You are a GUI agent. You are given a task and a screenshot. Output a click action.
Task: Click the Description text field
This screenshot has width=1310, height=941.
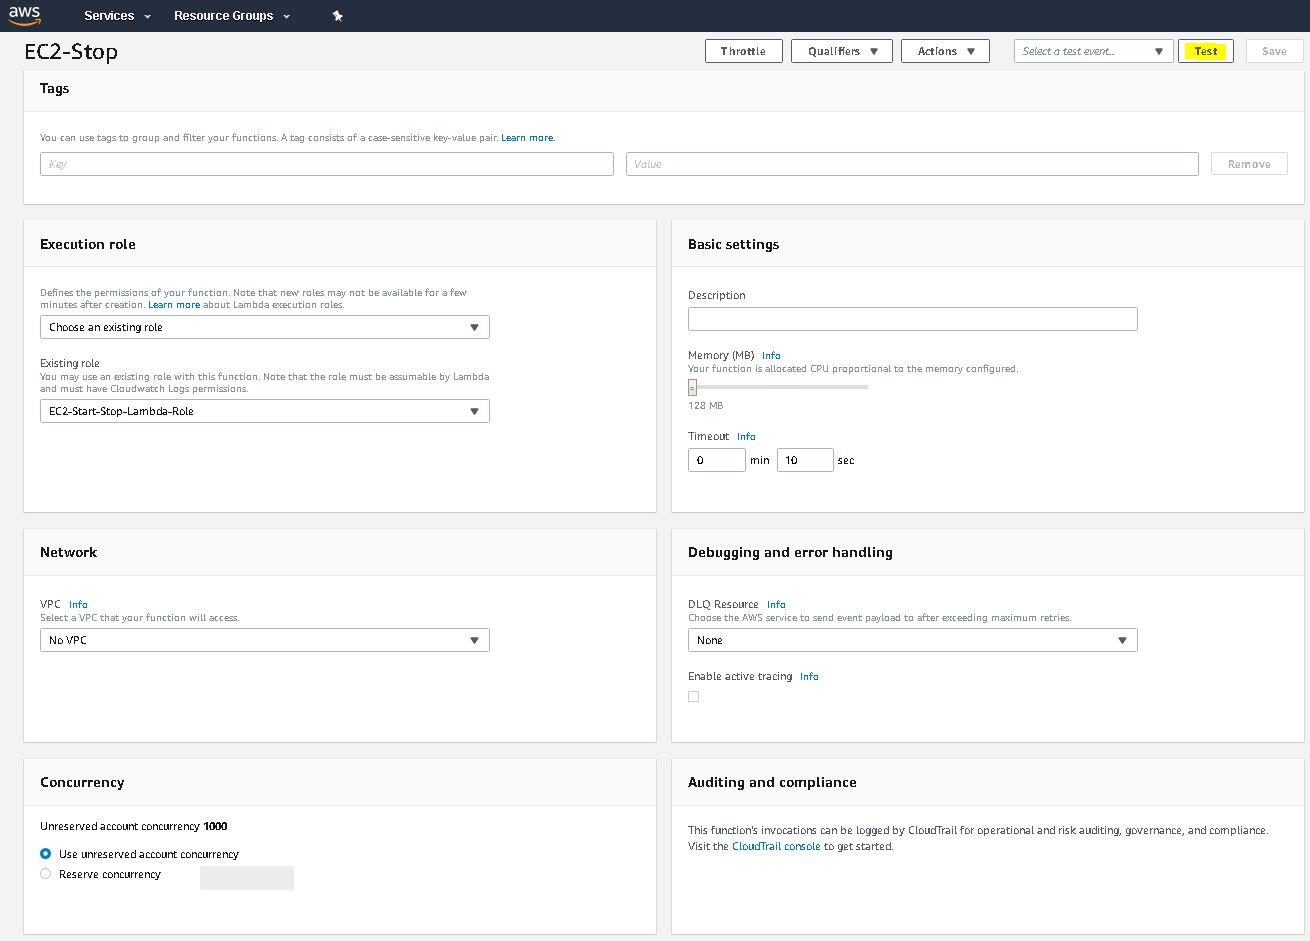pyautogui.click(x=912, y=319)
